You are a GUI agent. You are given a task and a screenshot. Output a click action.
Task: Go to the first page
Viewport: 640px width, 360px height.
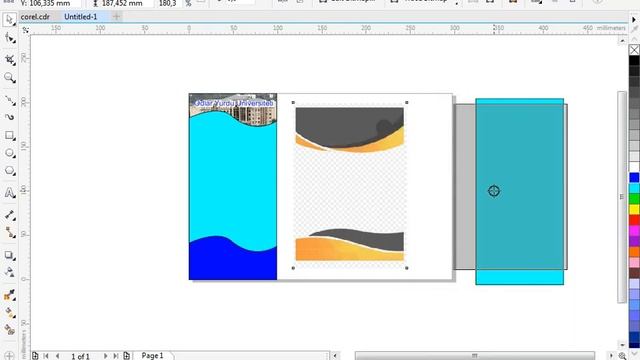coord(46,356)
